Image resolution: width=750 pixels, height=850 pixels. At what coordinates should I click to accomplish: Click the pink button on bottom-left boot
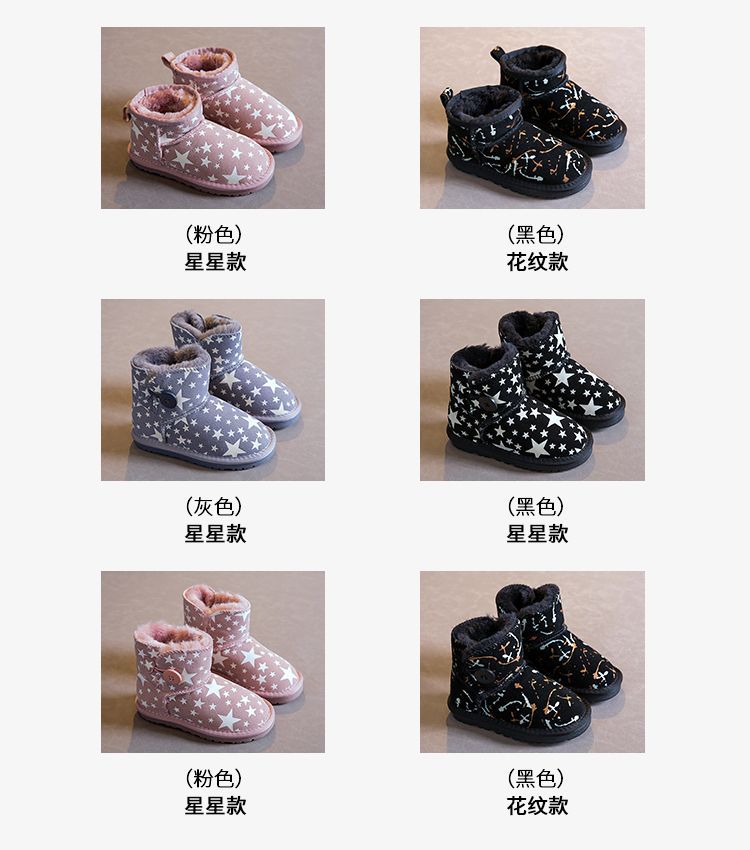point(173,676)
